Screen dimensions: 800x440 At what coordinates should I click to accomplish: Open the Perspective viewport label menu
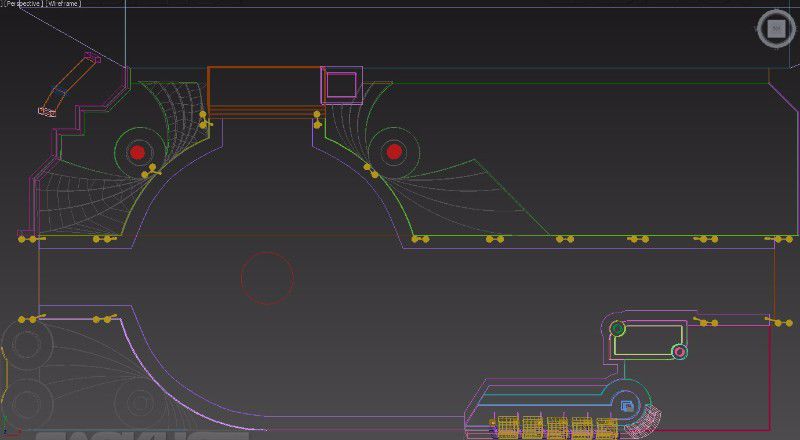click(23, 3)
